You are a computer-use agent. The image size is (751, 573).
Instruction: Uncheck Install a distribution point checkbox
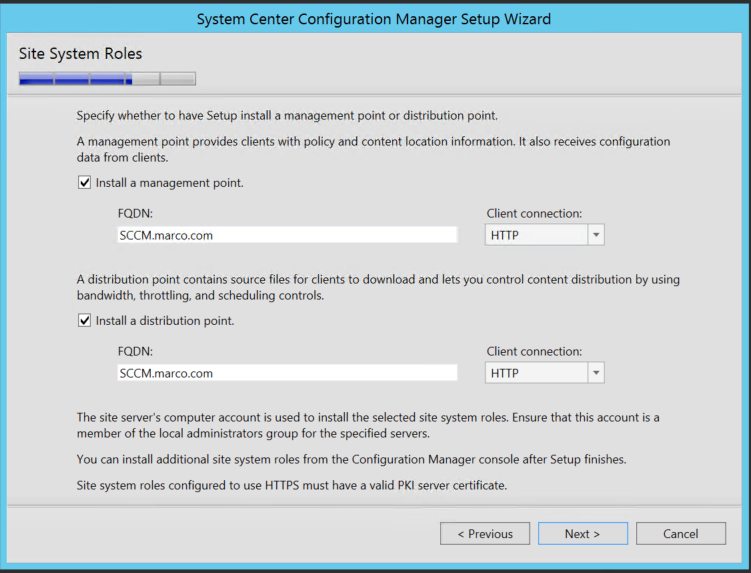pyautogui.click(x=84, y=321)
